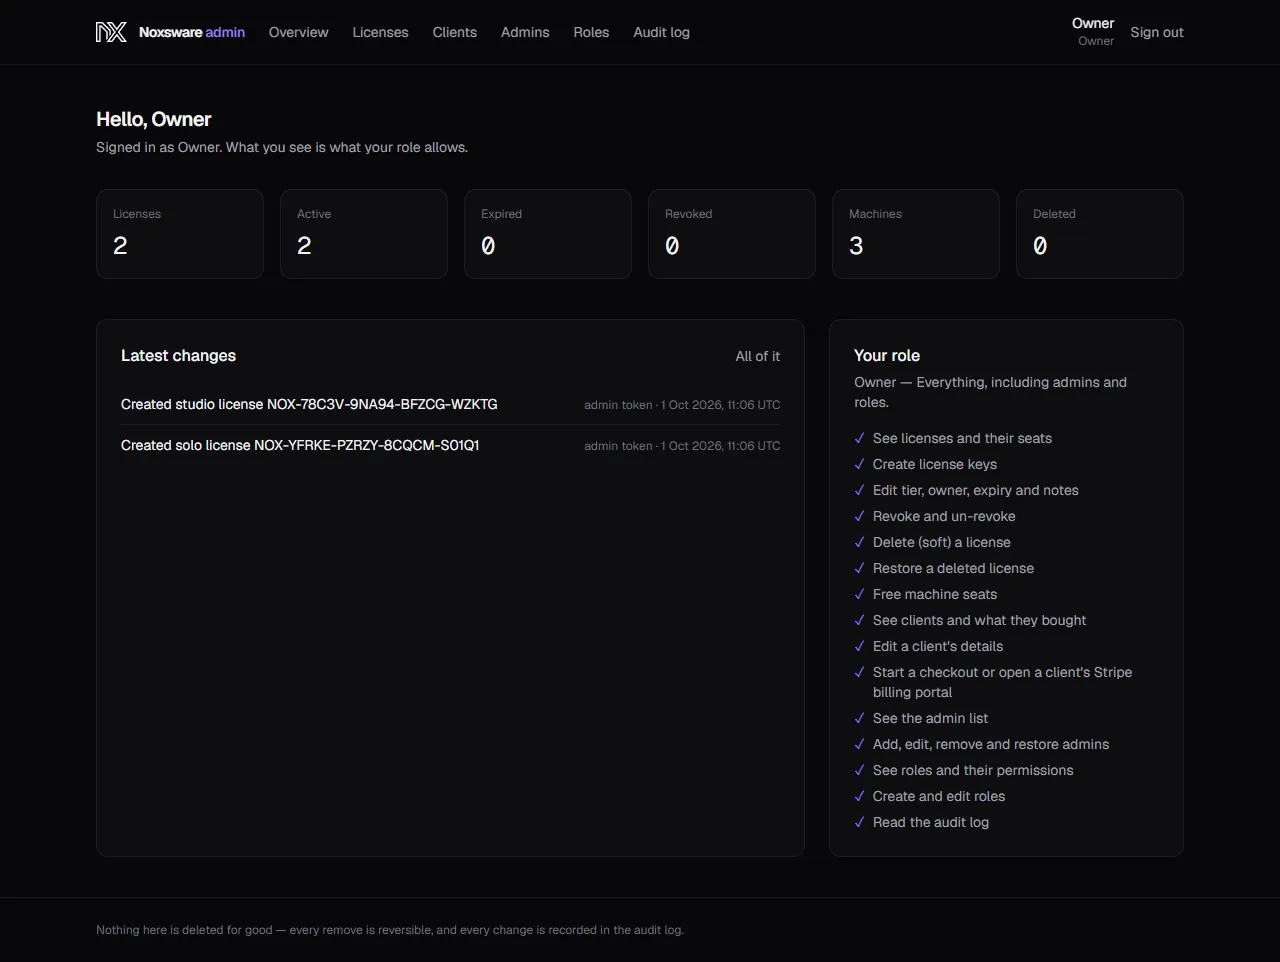This screenshot has width=1280, height=962.
Task: Click checkmark beside 'See licenses and their seats'
Action: tap(859, 438)
